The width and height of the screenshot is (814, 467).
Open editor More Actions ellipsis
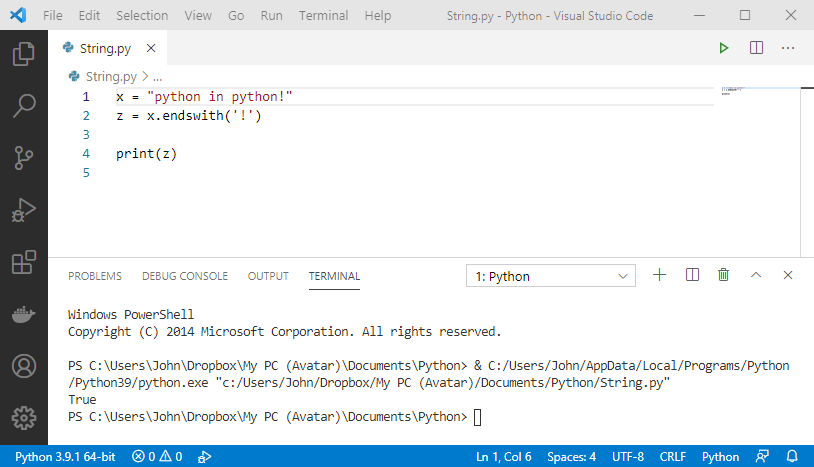(x=788, y=48)
